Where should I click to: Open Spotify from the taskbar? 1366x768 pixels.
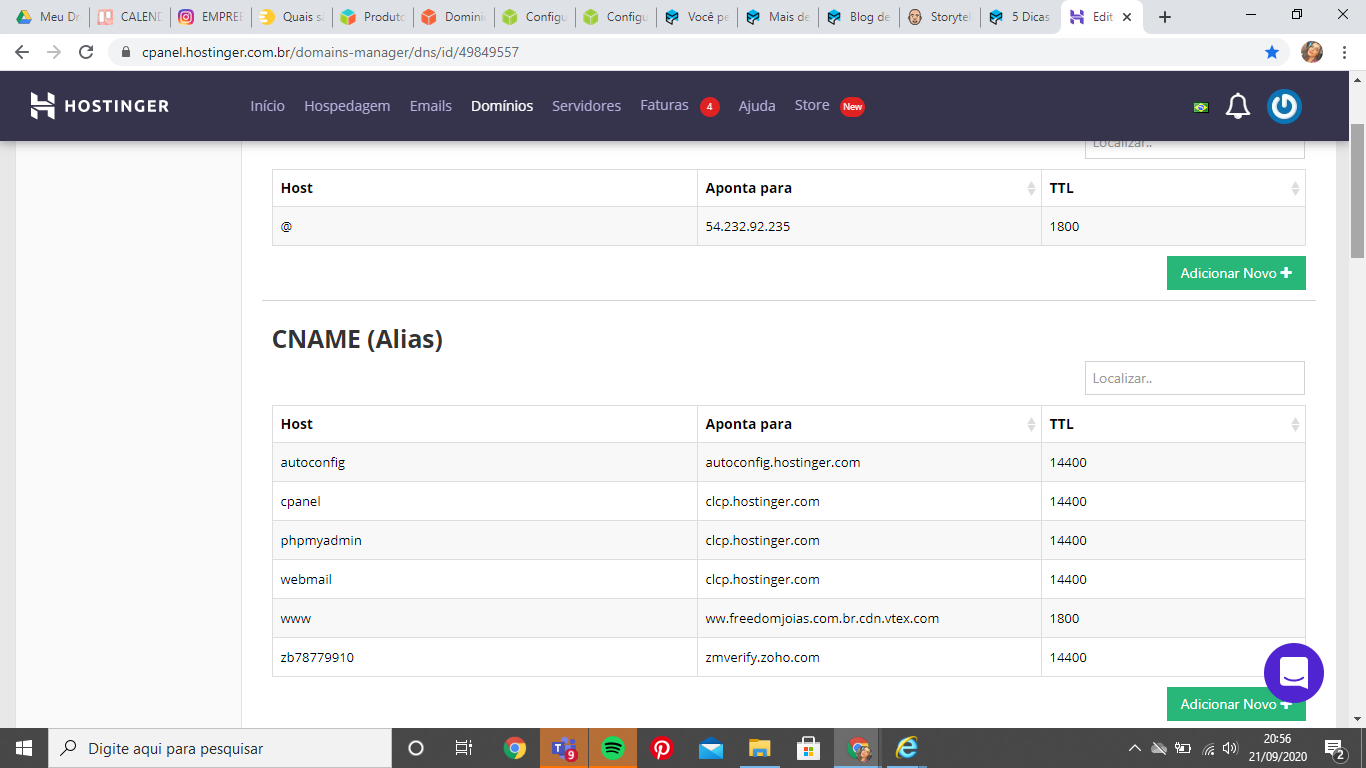tap(613, 748)
